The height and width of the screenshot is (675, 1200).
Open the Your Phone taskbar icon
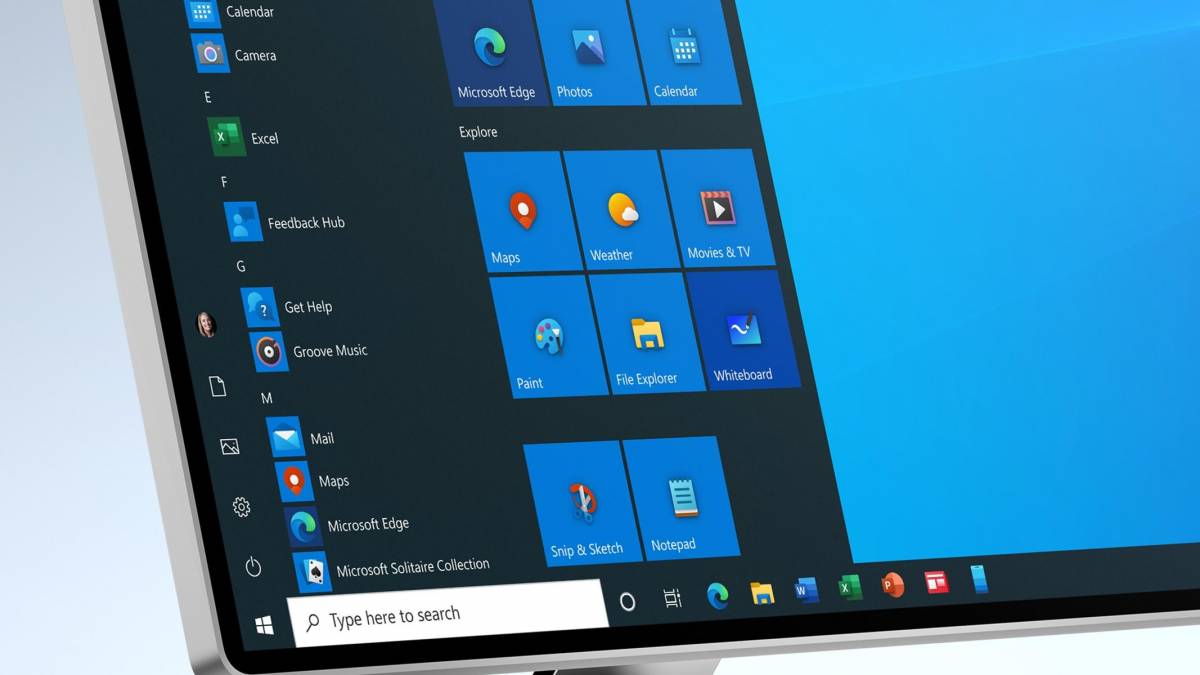[x=978, y=578]
